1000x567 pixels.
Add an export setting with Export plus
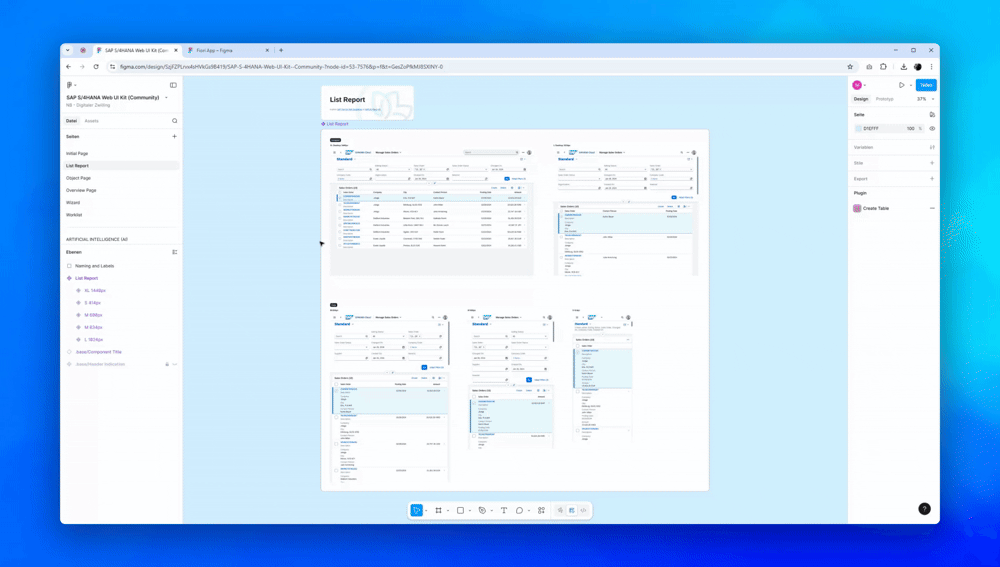click(932, 179)
